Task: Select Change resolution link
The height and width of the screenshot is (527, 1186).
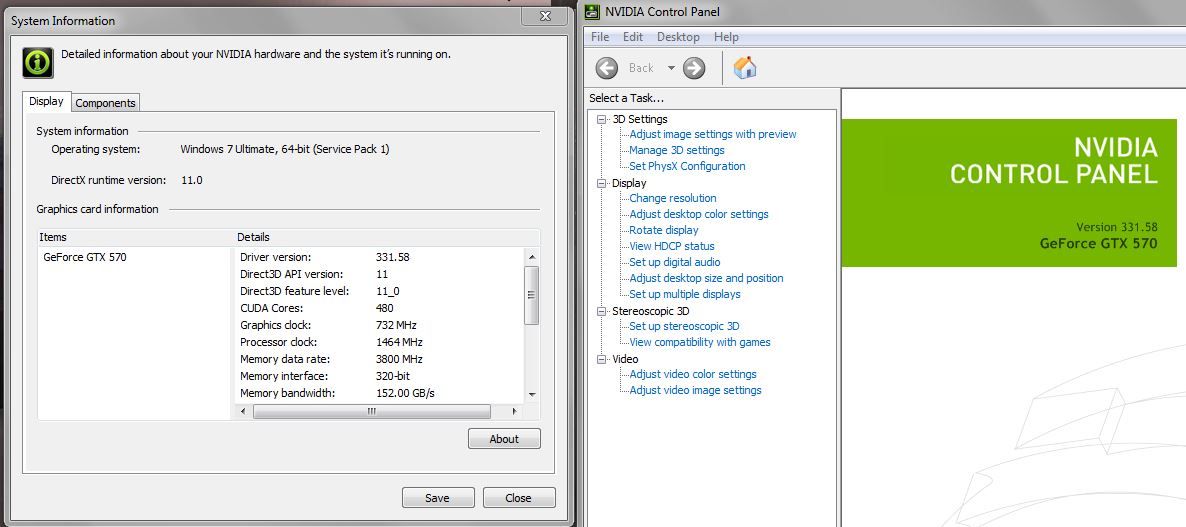Action: pos(672,198)
